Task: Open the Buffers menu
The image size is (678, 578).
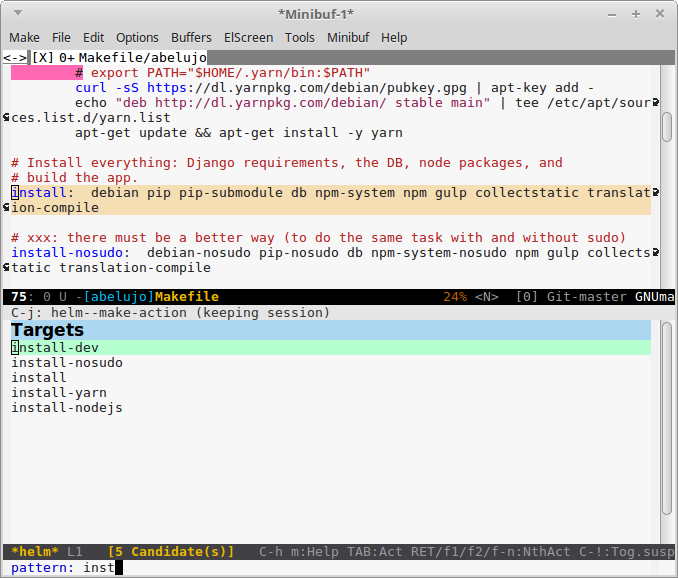Action: 191,37
